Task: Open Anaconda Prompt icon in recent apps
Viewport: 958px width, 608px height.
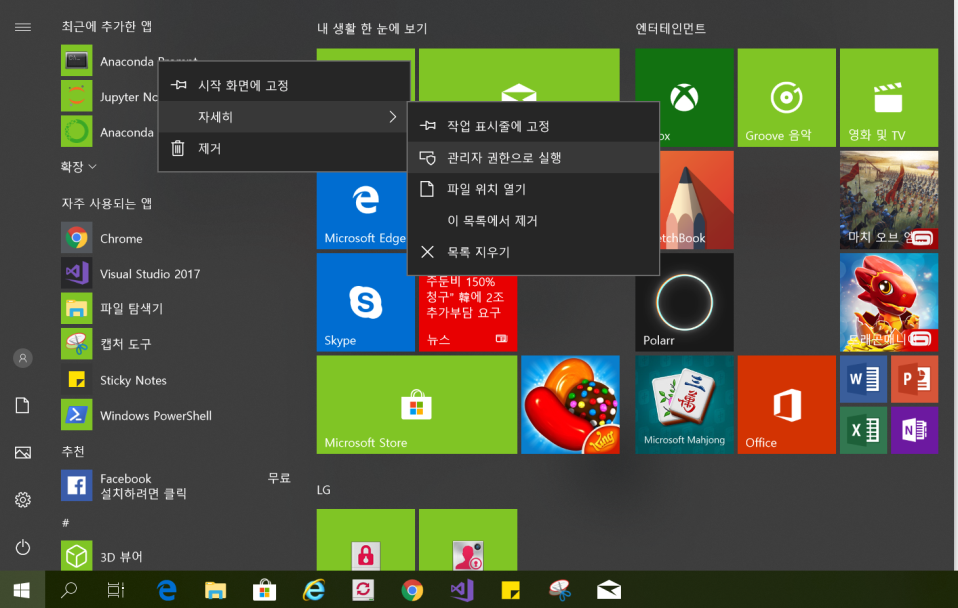Action: (76, 60)
